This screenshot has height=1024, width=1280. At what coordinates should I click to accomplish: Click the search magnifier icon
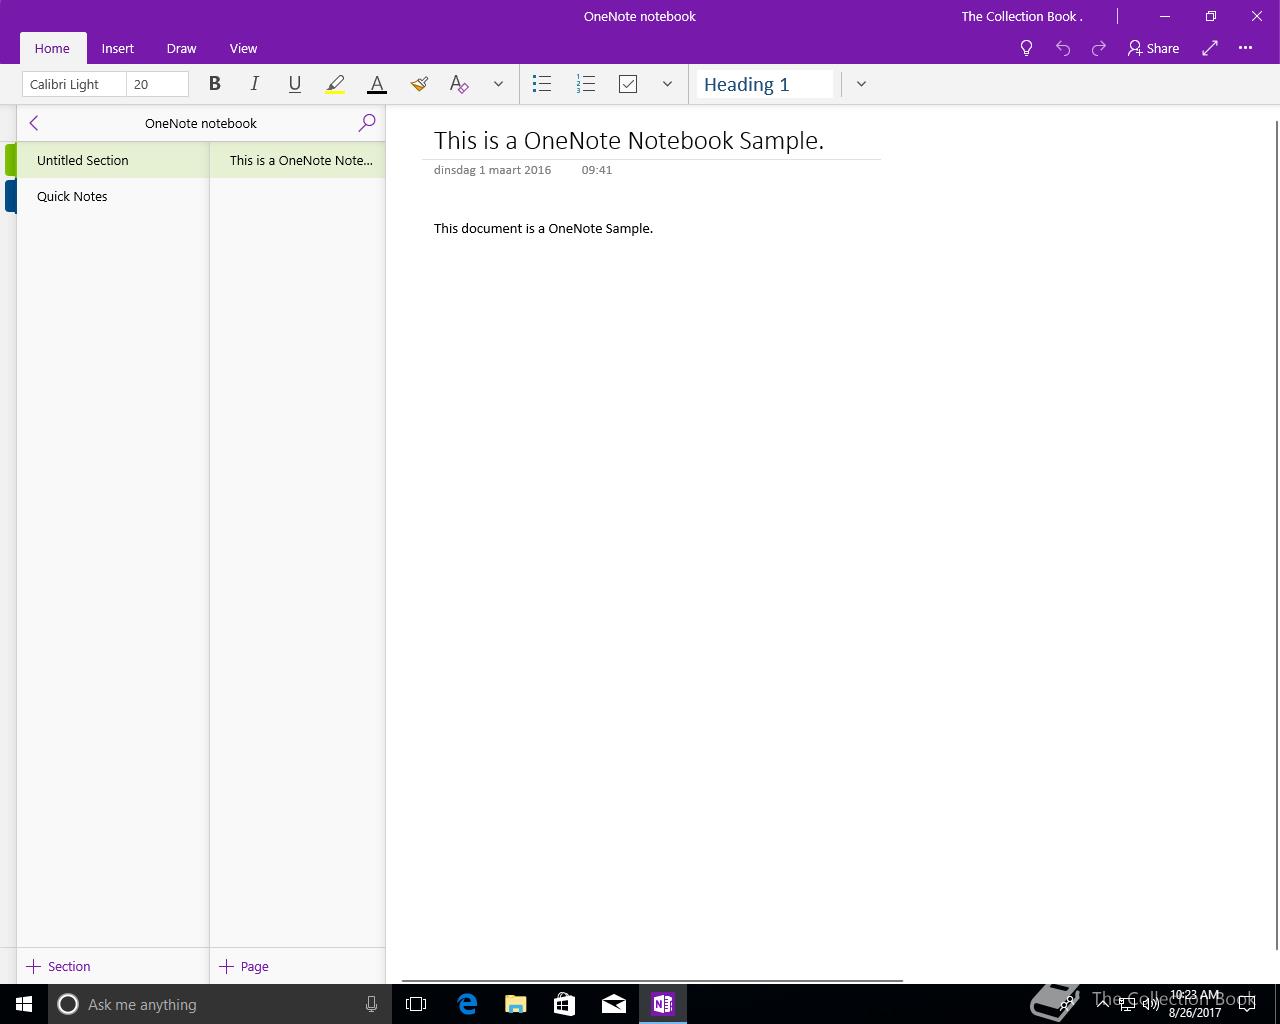click(367, 123)
